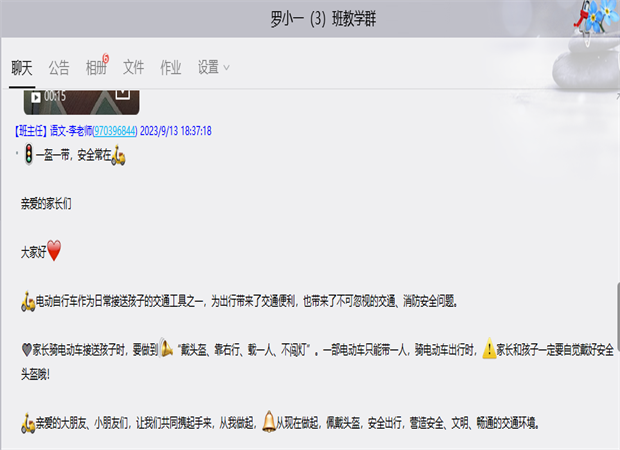This screenshot has height=450, width=620.
Task: Click the red heart emoji after 大家好
Action: (x=54, y=251)
